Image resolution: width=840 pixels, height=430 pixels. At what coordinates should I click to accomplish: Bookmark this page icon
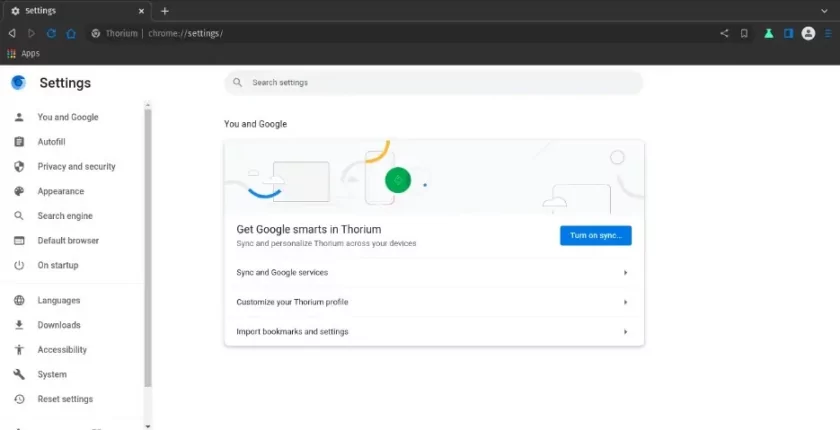tap(744, 33)
